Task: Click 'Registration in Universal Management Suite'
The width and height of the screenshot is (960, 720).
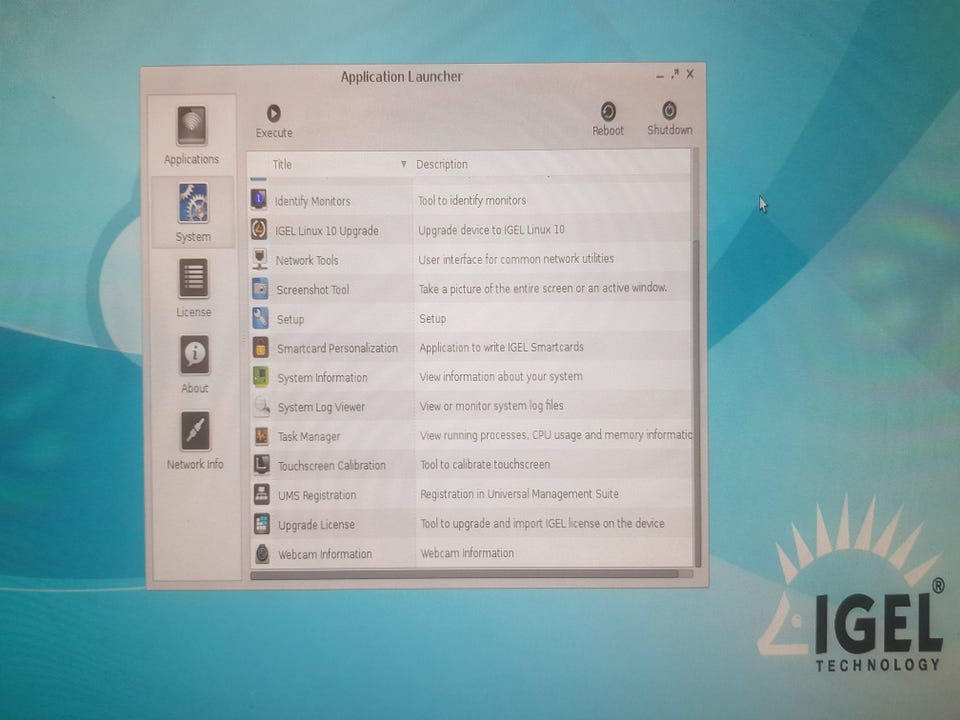Action: pos(519,494)
